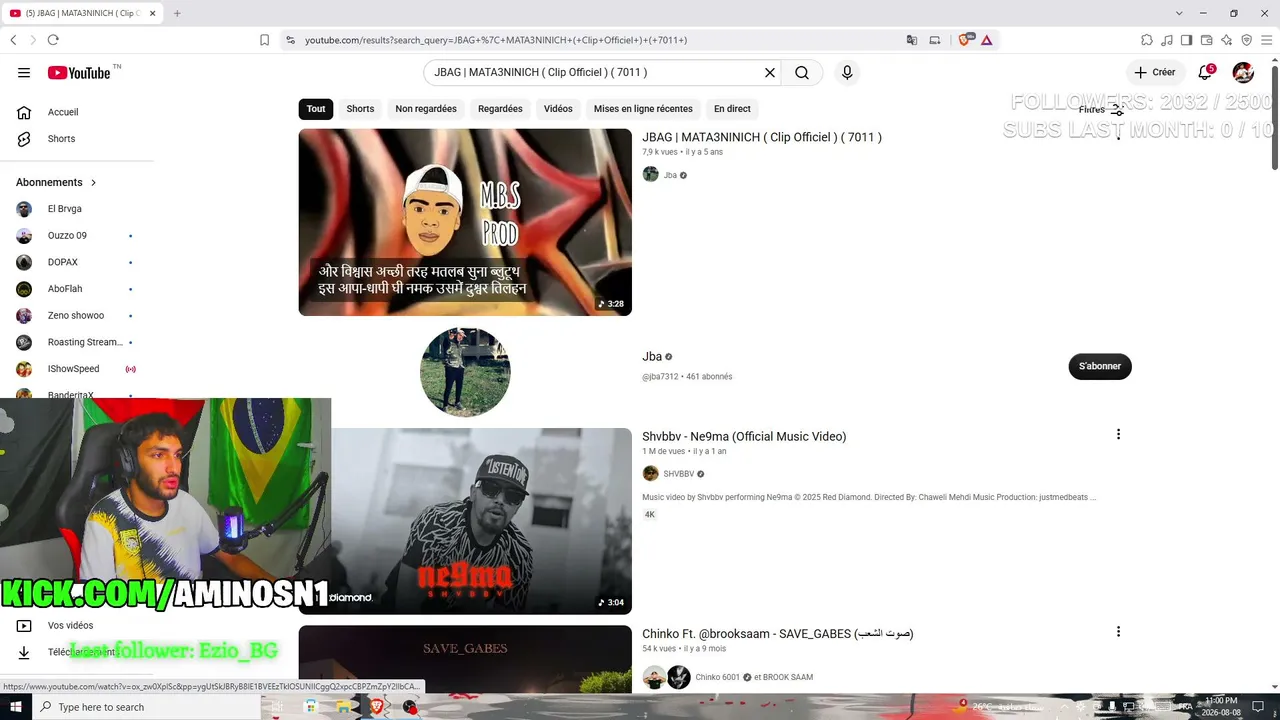This screenshot has width=1280, height=720.
Task: Open the Microsoft Store taskbar icon
Action: click(x=311, y=707)
